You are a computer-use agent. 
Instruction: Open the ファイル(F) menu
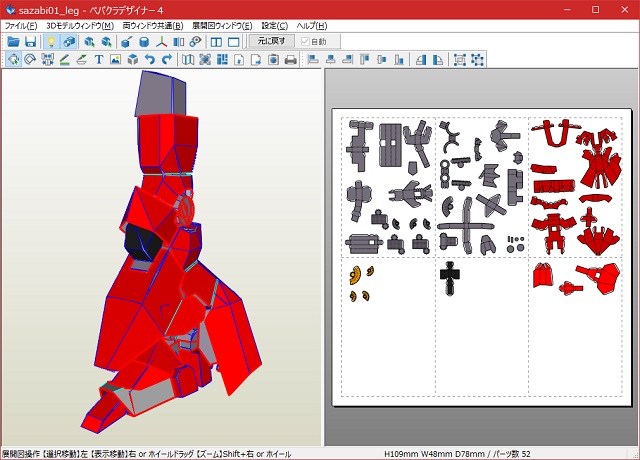tap(21, 26)
